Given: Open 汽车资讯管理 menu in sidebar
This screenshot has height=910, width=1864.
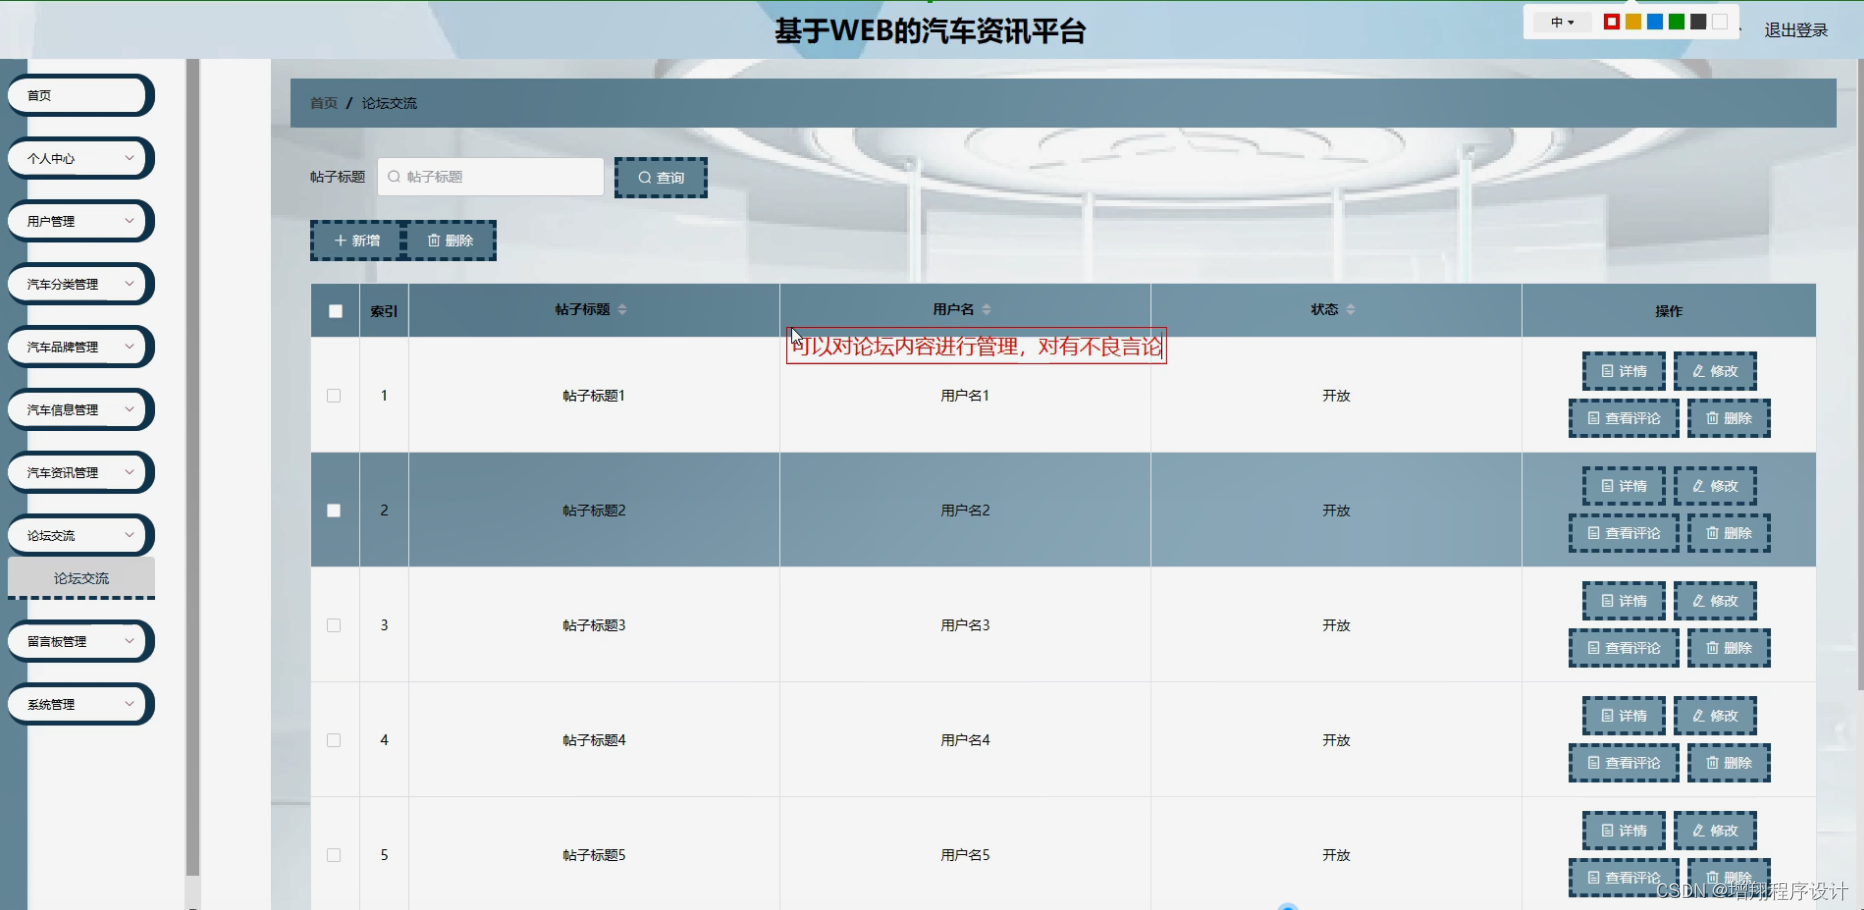Looking at the screenshot, I should (79, 472).
